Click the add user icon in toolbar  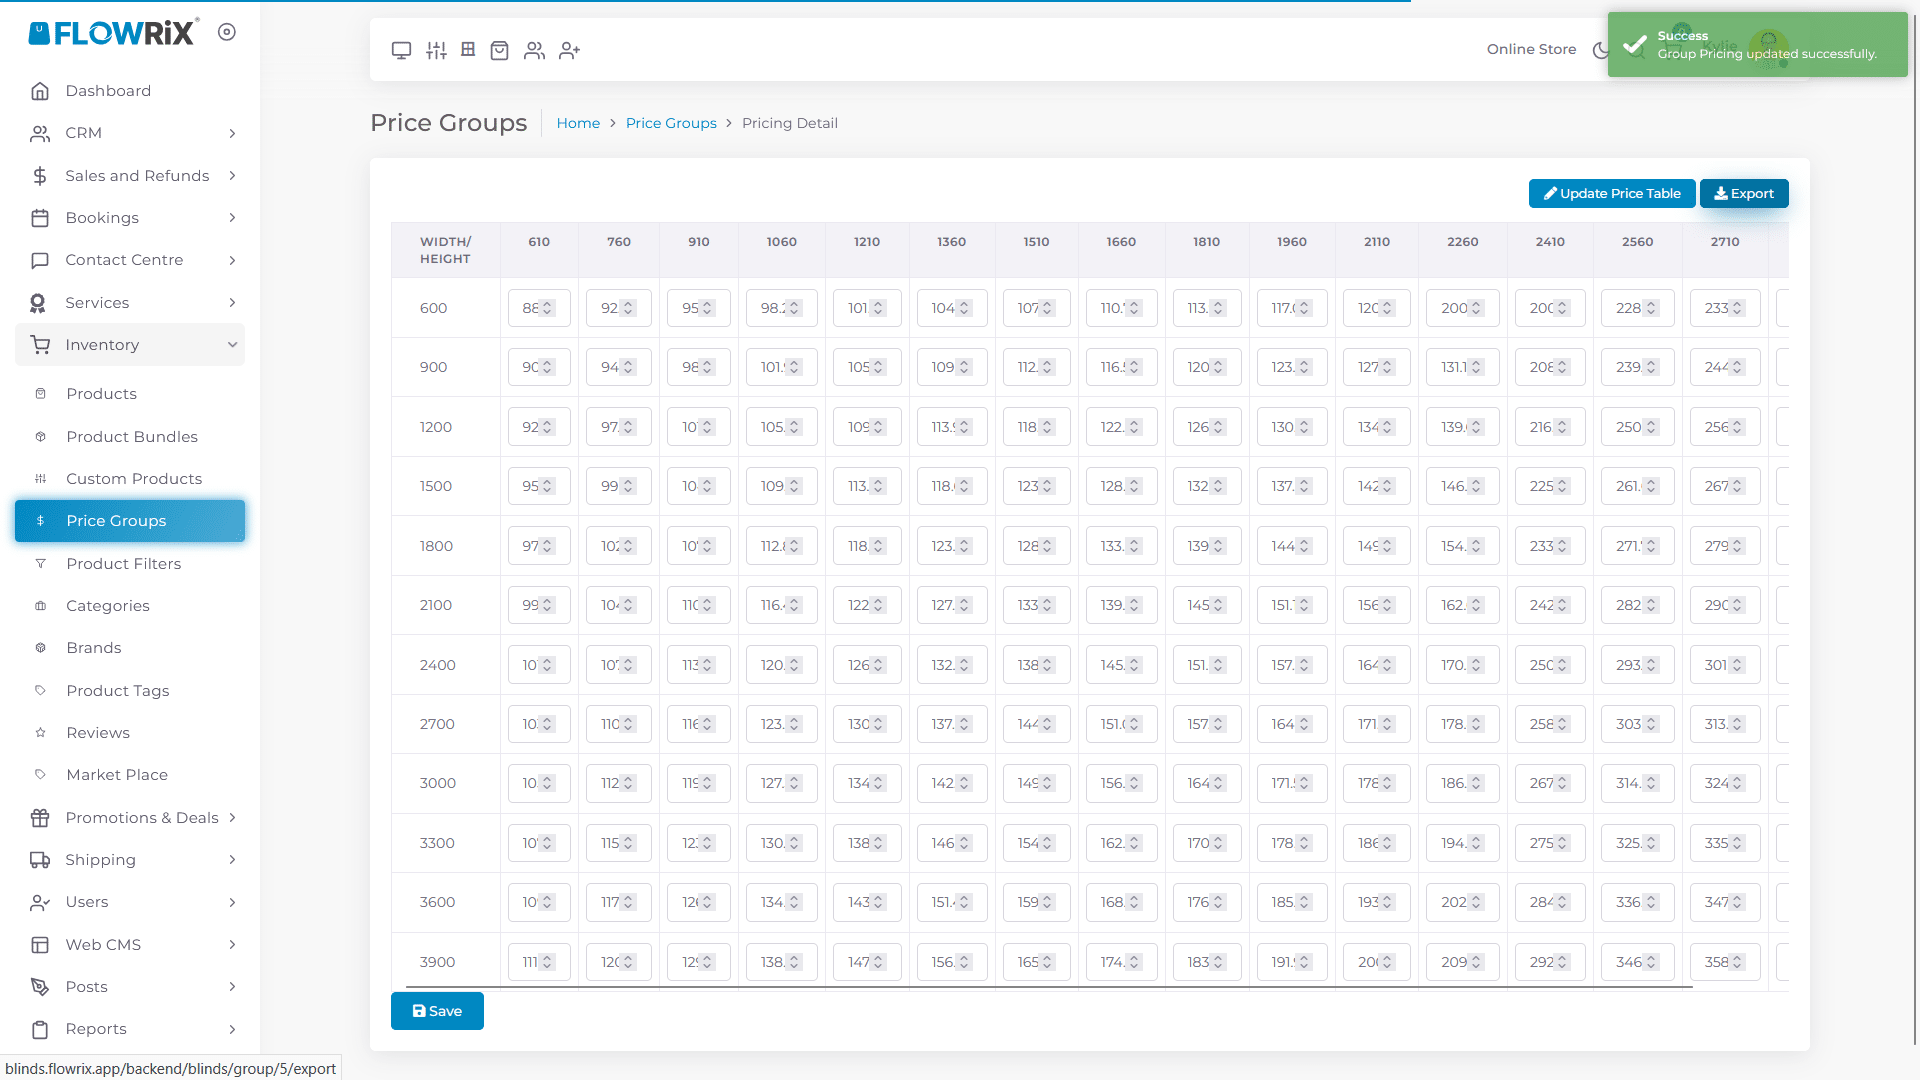coord(570,50)
